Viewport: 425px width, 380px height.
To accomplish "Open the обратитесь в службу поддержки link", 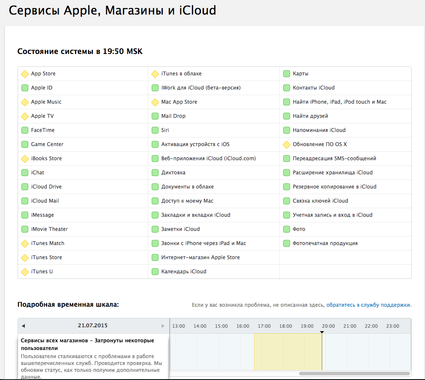I will pyautogui.click(x=368, y=305).
